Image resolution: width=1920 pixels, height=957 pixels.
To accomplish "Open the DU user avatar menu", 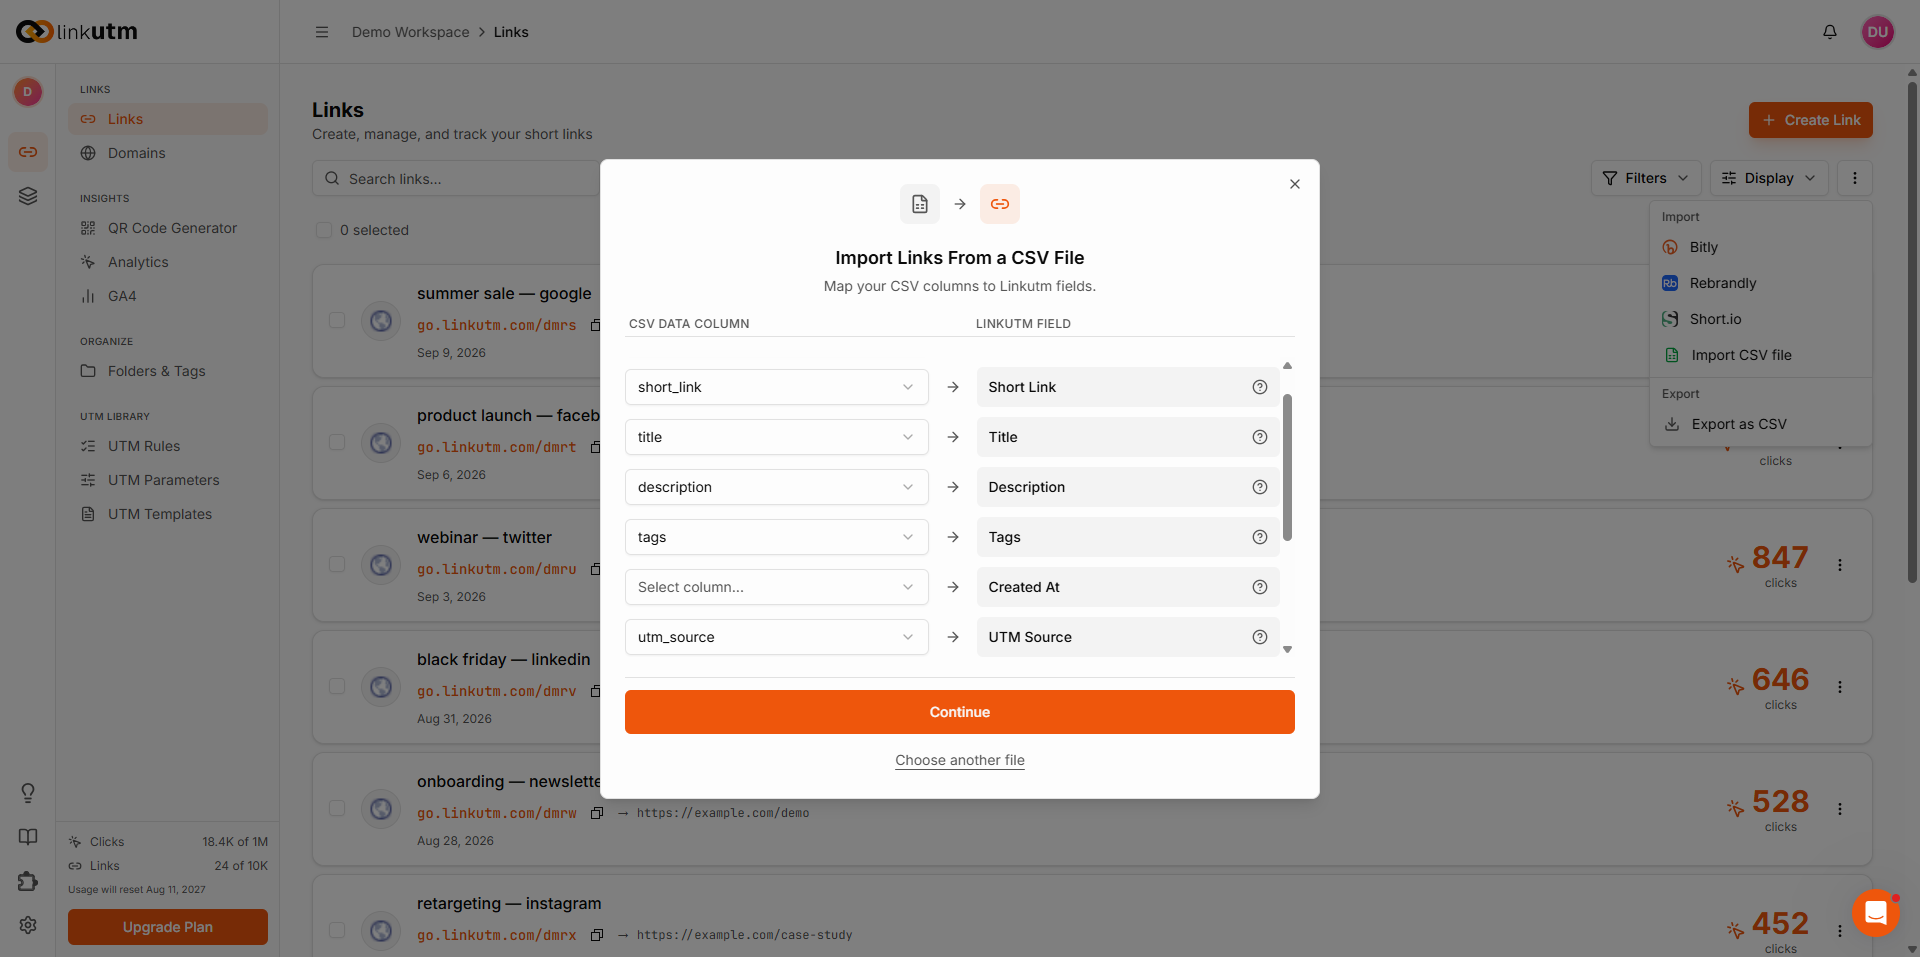I will [x=1877, y=32].
